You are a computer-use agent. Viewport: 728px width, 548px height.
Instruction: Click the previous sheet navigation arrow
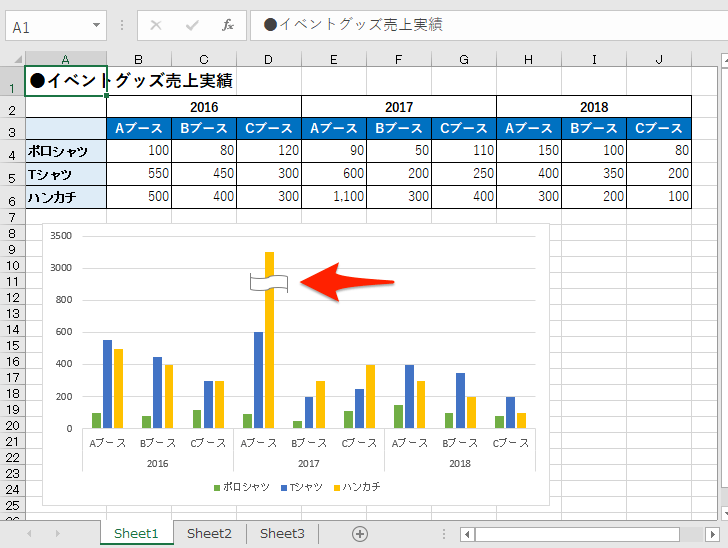(x=29, y=534)
